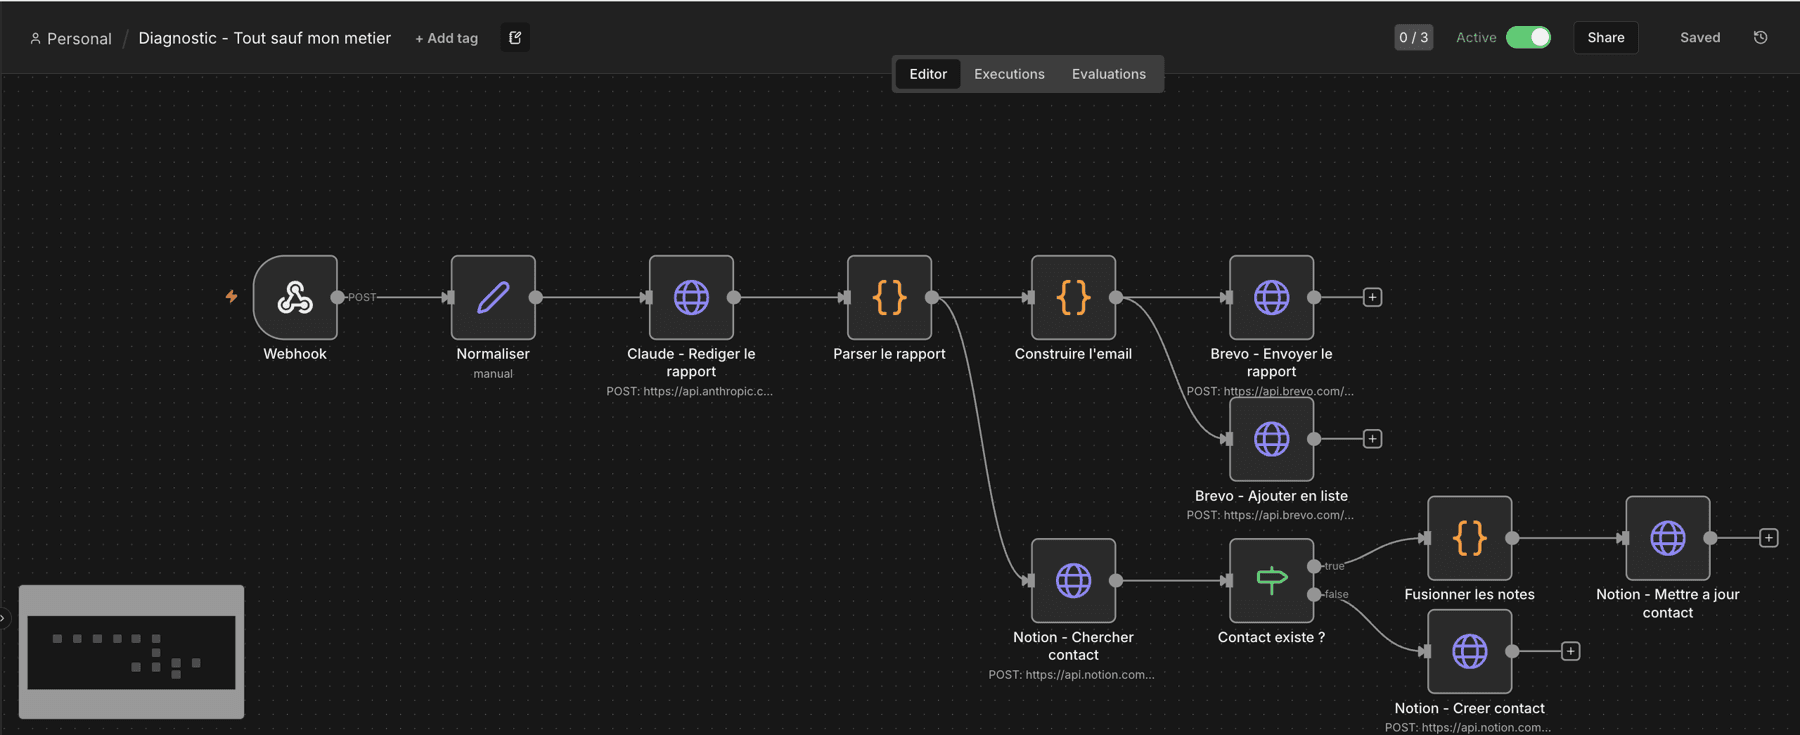Click the 0 / 3 counter badge

[1414, 37]
